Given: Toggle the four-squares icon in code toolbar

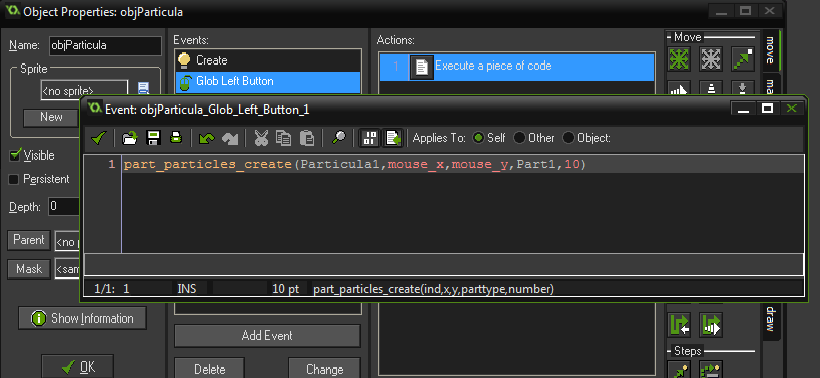Looking at the screenshot, I should pyautogui.click(x=370, y=138).
